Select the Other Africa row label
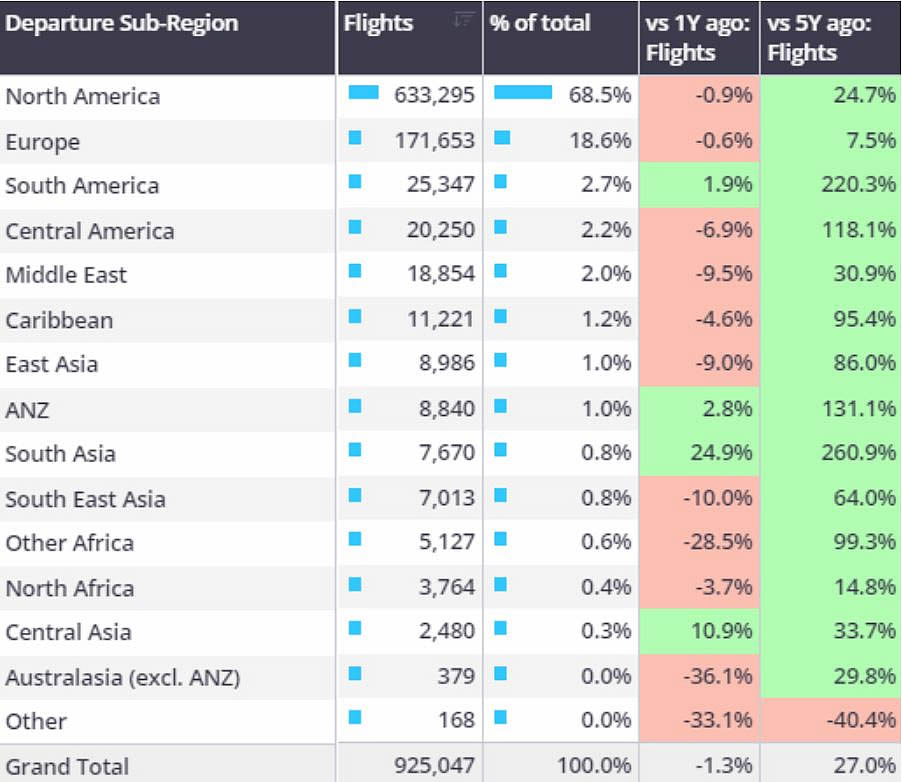902x782 pixels. tap(70, 543)
